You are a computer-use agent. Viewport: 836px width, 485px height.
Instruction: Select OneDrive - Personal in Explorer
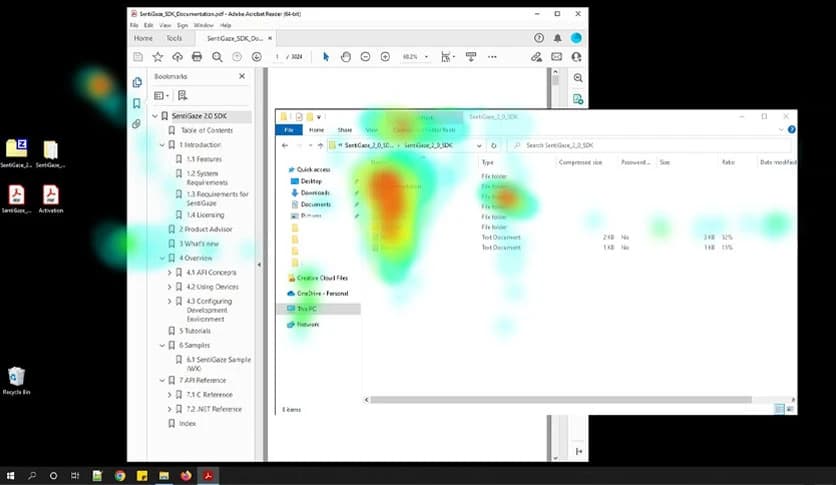pyautogui.click(x=322, y=293)
